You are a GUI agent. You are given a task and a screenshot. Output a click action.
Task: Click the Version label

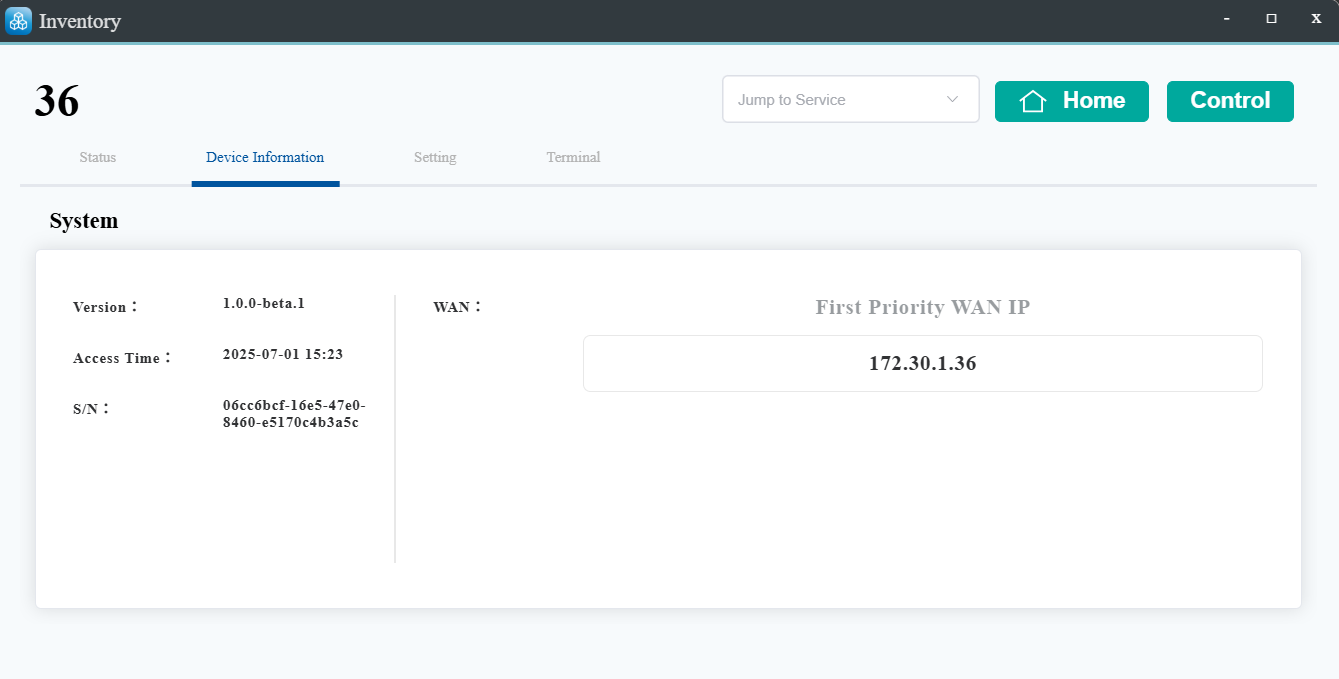click(106, 307)
